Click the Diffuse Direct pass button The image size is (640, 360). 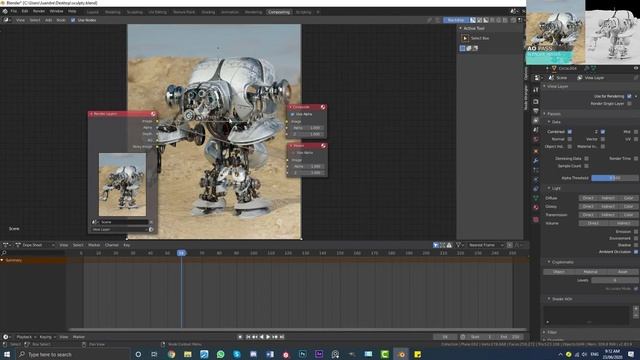[588, 198]
